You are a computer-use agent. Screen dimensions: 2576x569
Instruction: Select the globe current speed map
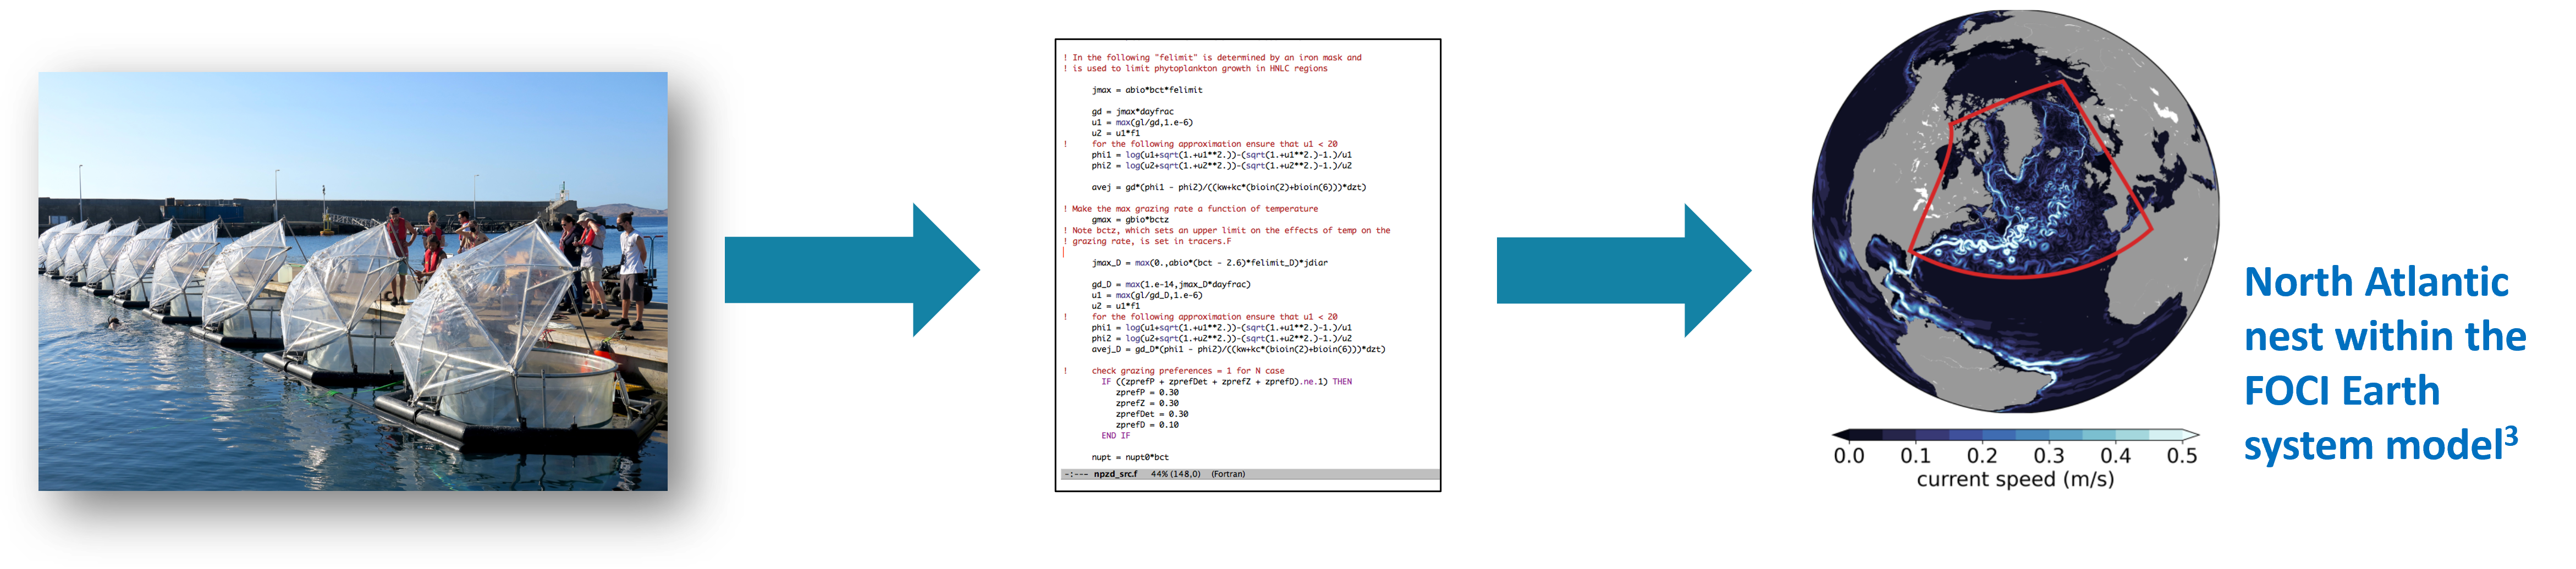[x=2015, y=210]
